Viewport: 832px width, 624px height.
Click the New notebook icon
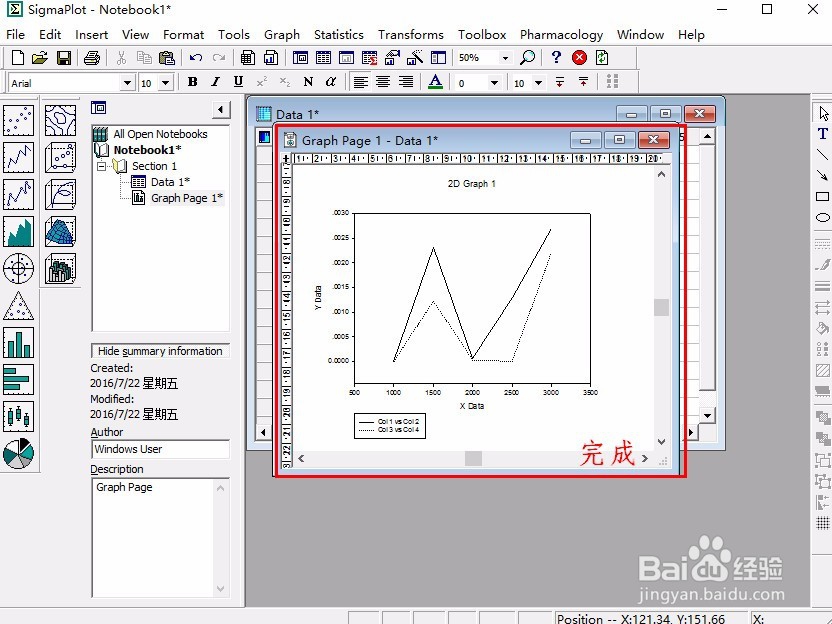[18, 57]
